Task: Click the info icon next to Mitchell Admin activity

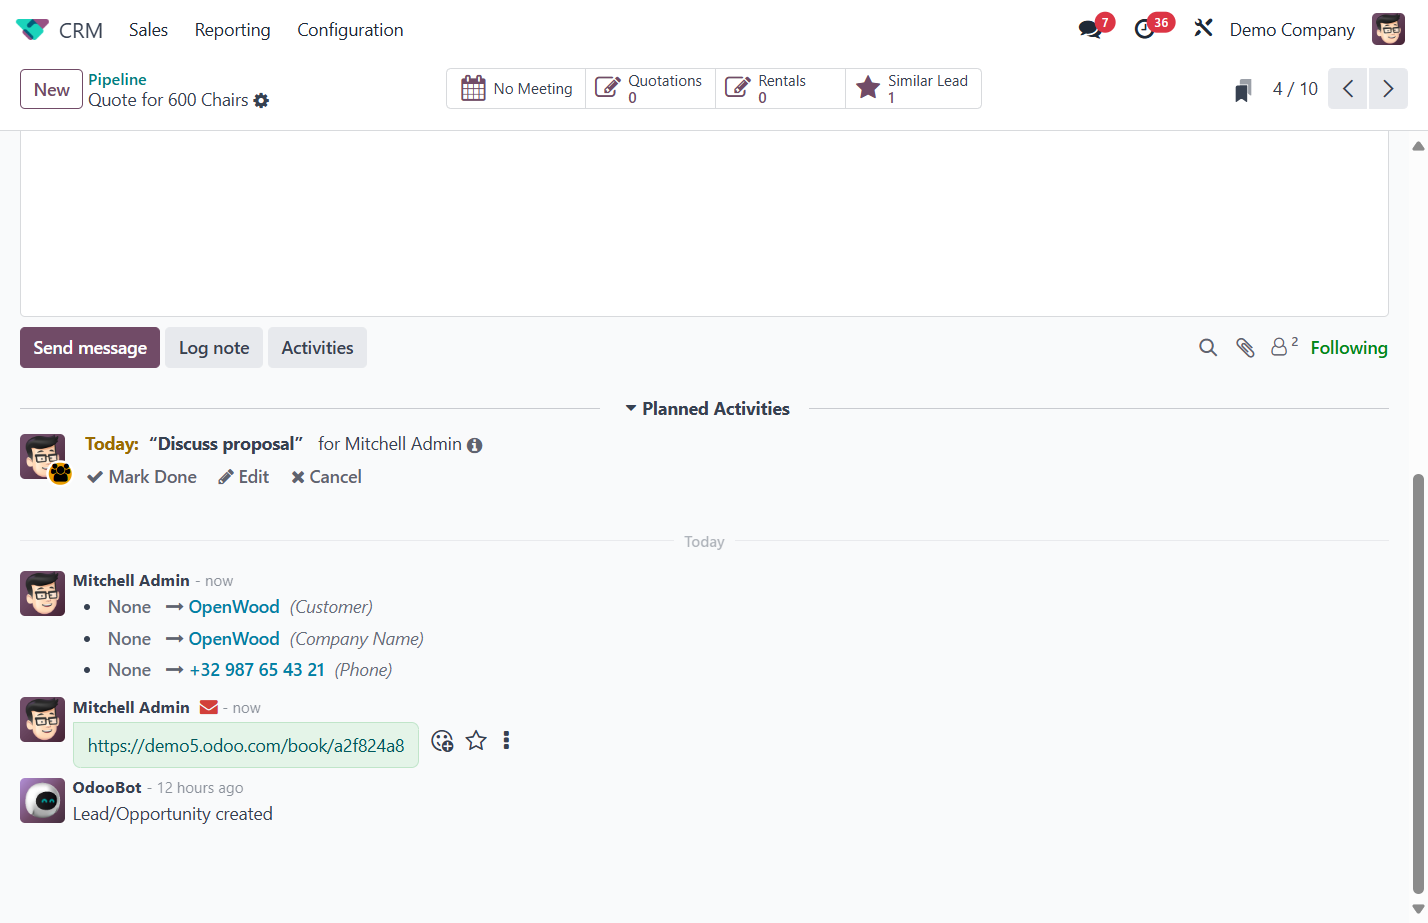Action: [x=474, y=445]
